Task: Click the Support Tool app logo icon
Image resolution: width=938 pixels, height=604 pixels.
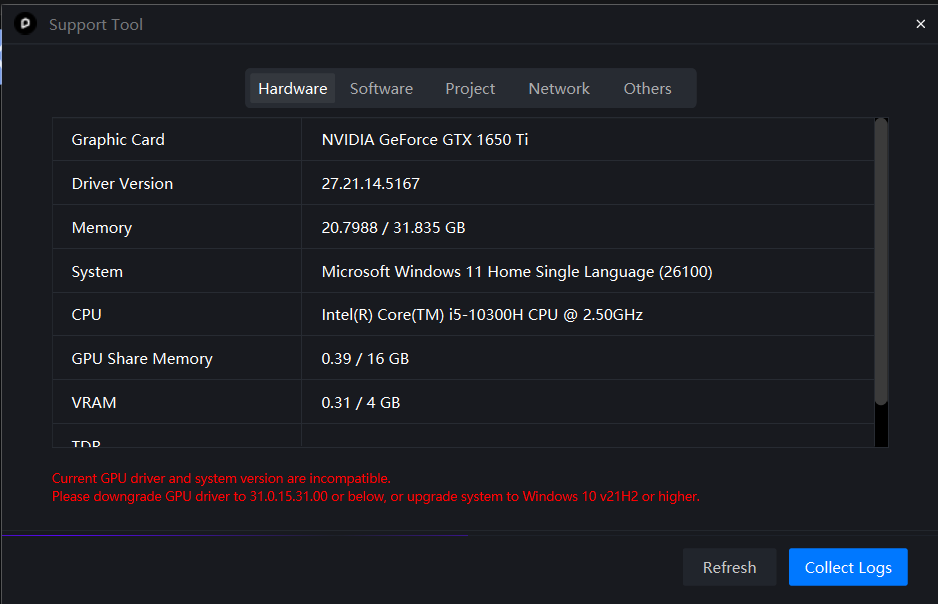Action: pyautogui.click(x=26, y=24)
